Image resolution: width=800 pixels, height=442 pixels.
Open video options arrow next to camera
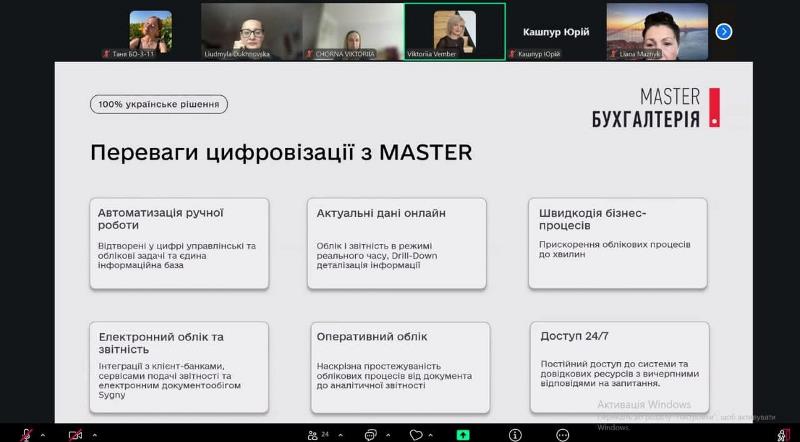coord(94,435)
